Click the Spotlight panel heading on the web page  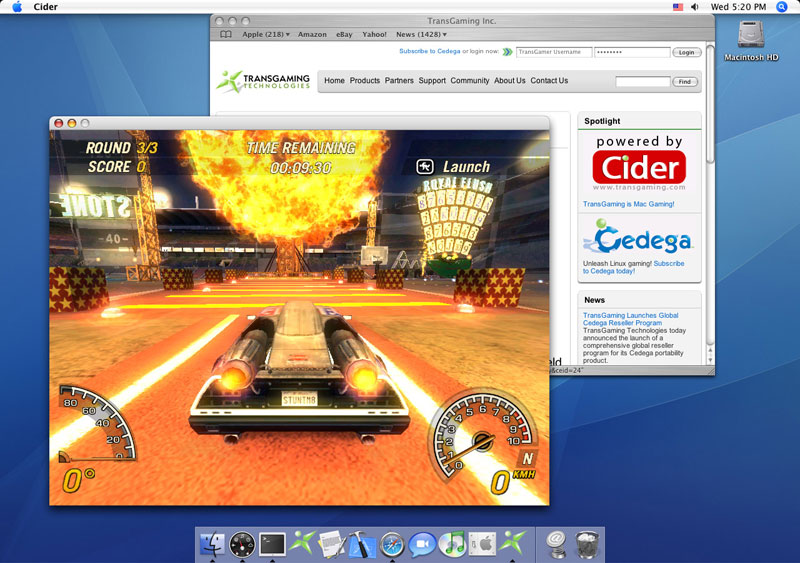point(602,121)
